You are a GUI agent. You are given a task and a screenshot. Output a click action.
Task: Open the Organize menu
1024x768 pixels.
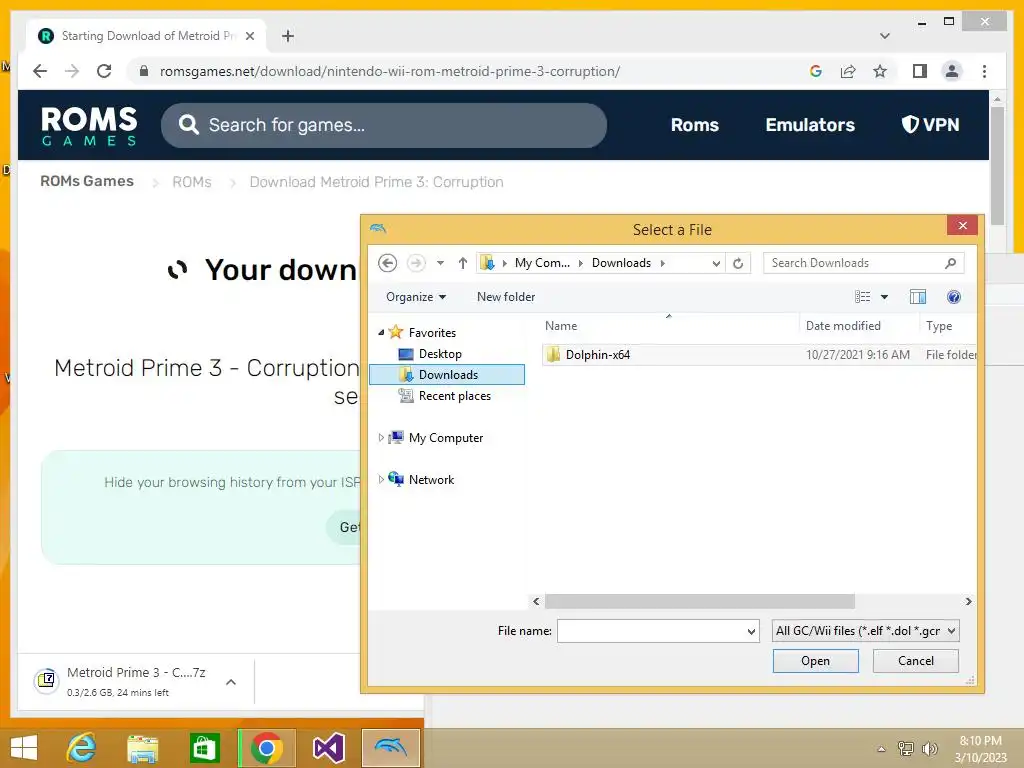tap(416, 297)
